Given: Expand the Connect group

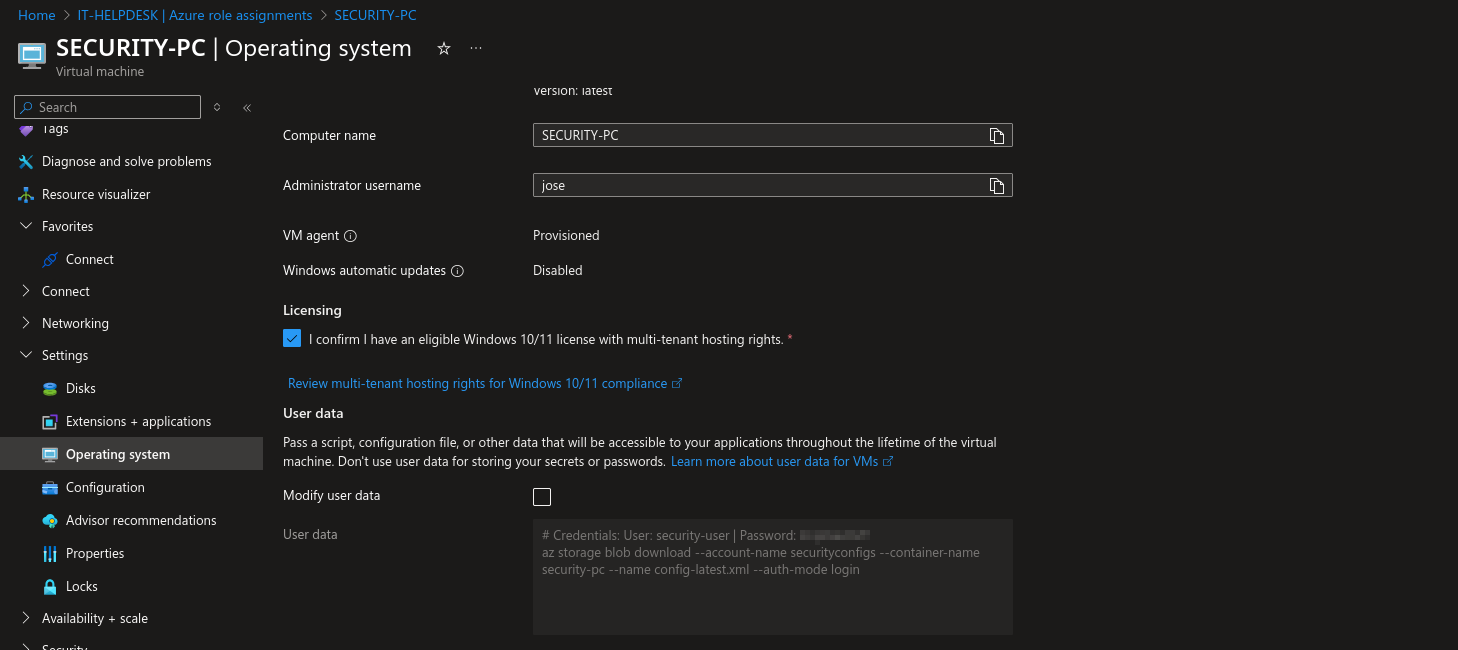Looking at the screenshot, I should [26, 291].
